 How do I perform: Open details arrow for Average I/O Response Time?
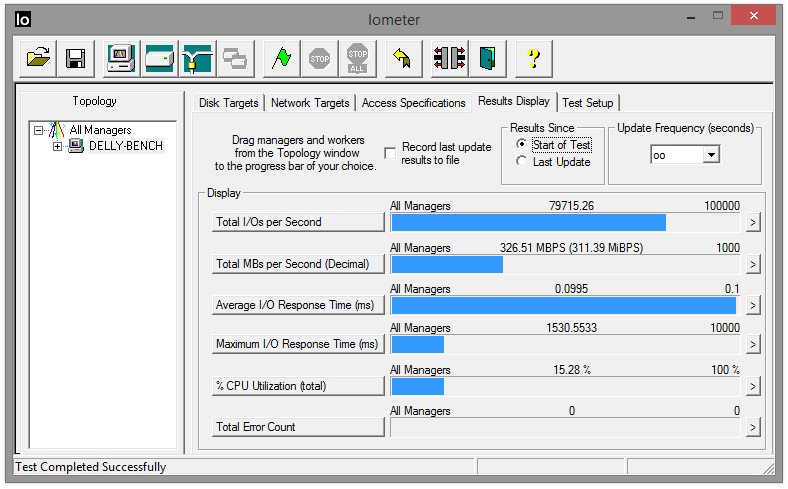point(752,306)
